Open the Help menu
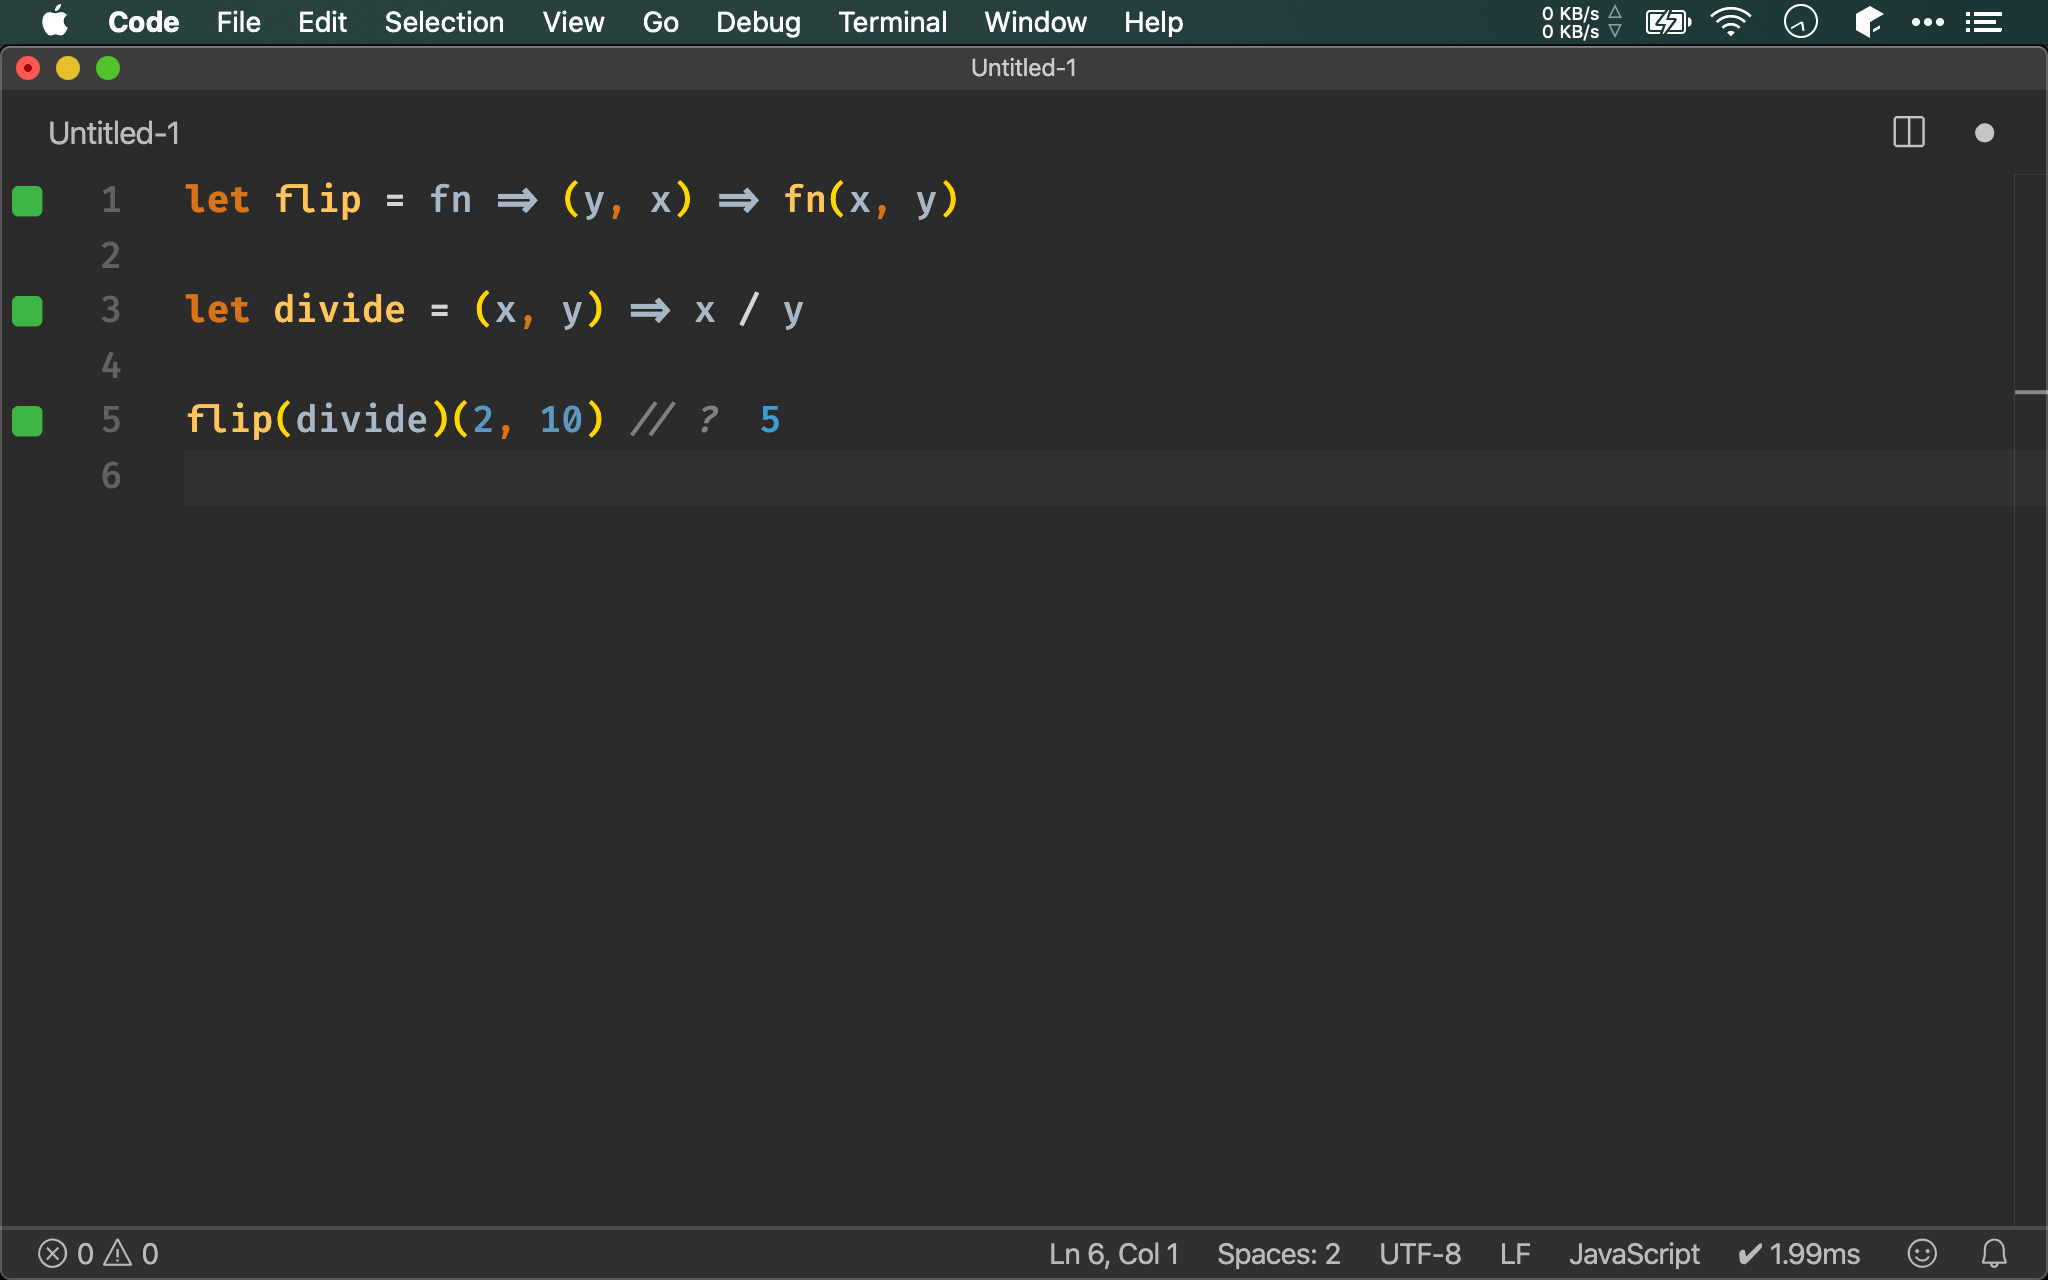2048x1280 pixels. pos(1153,22)
